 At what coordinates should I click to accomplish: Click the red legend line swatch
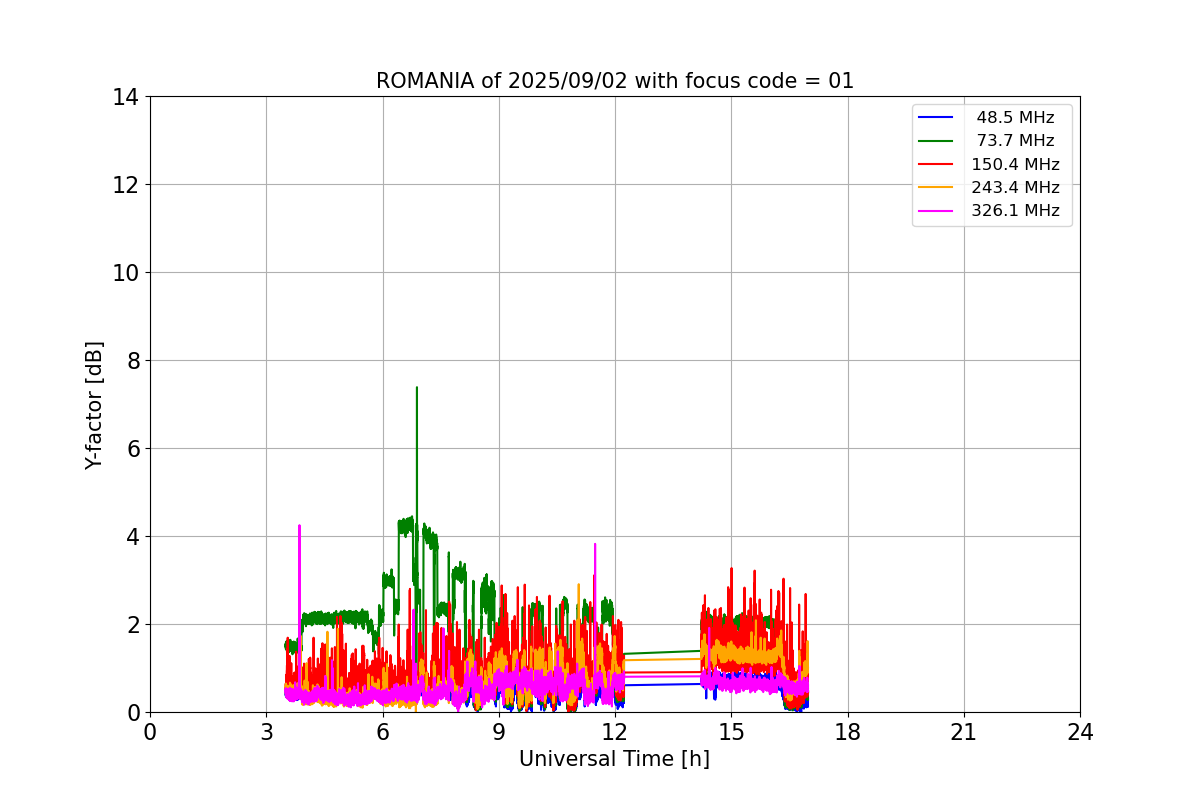pos(936,164)
